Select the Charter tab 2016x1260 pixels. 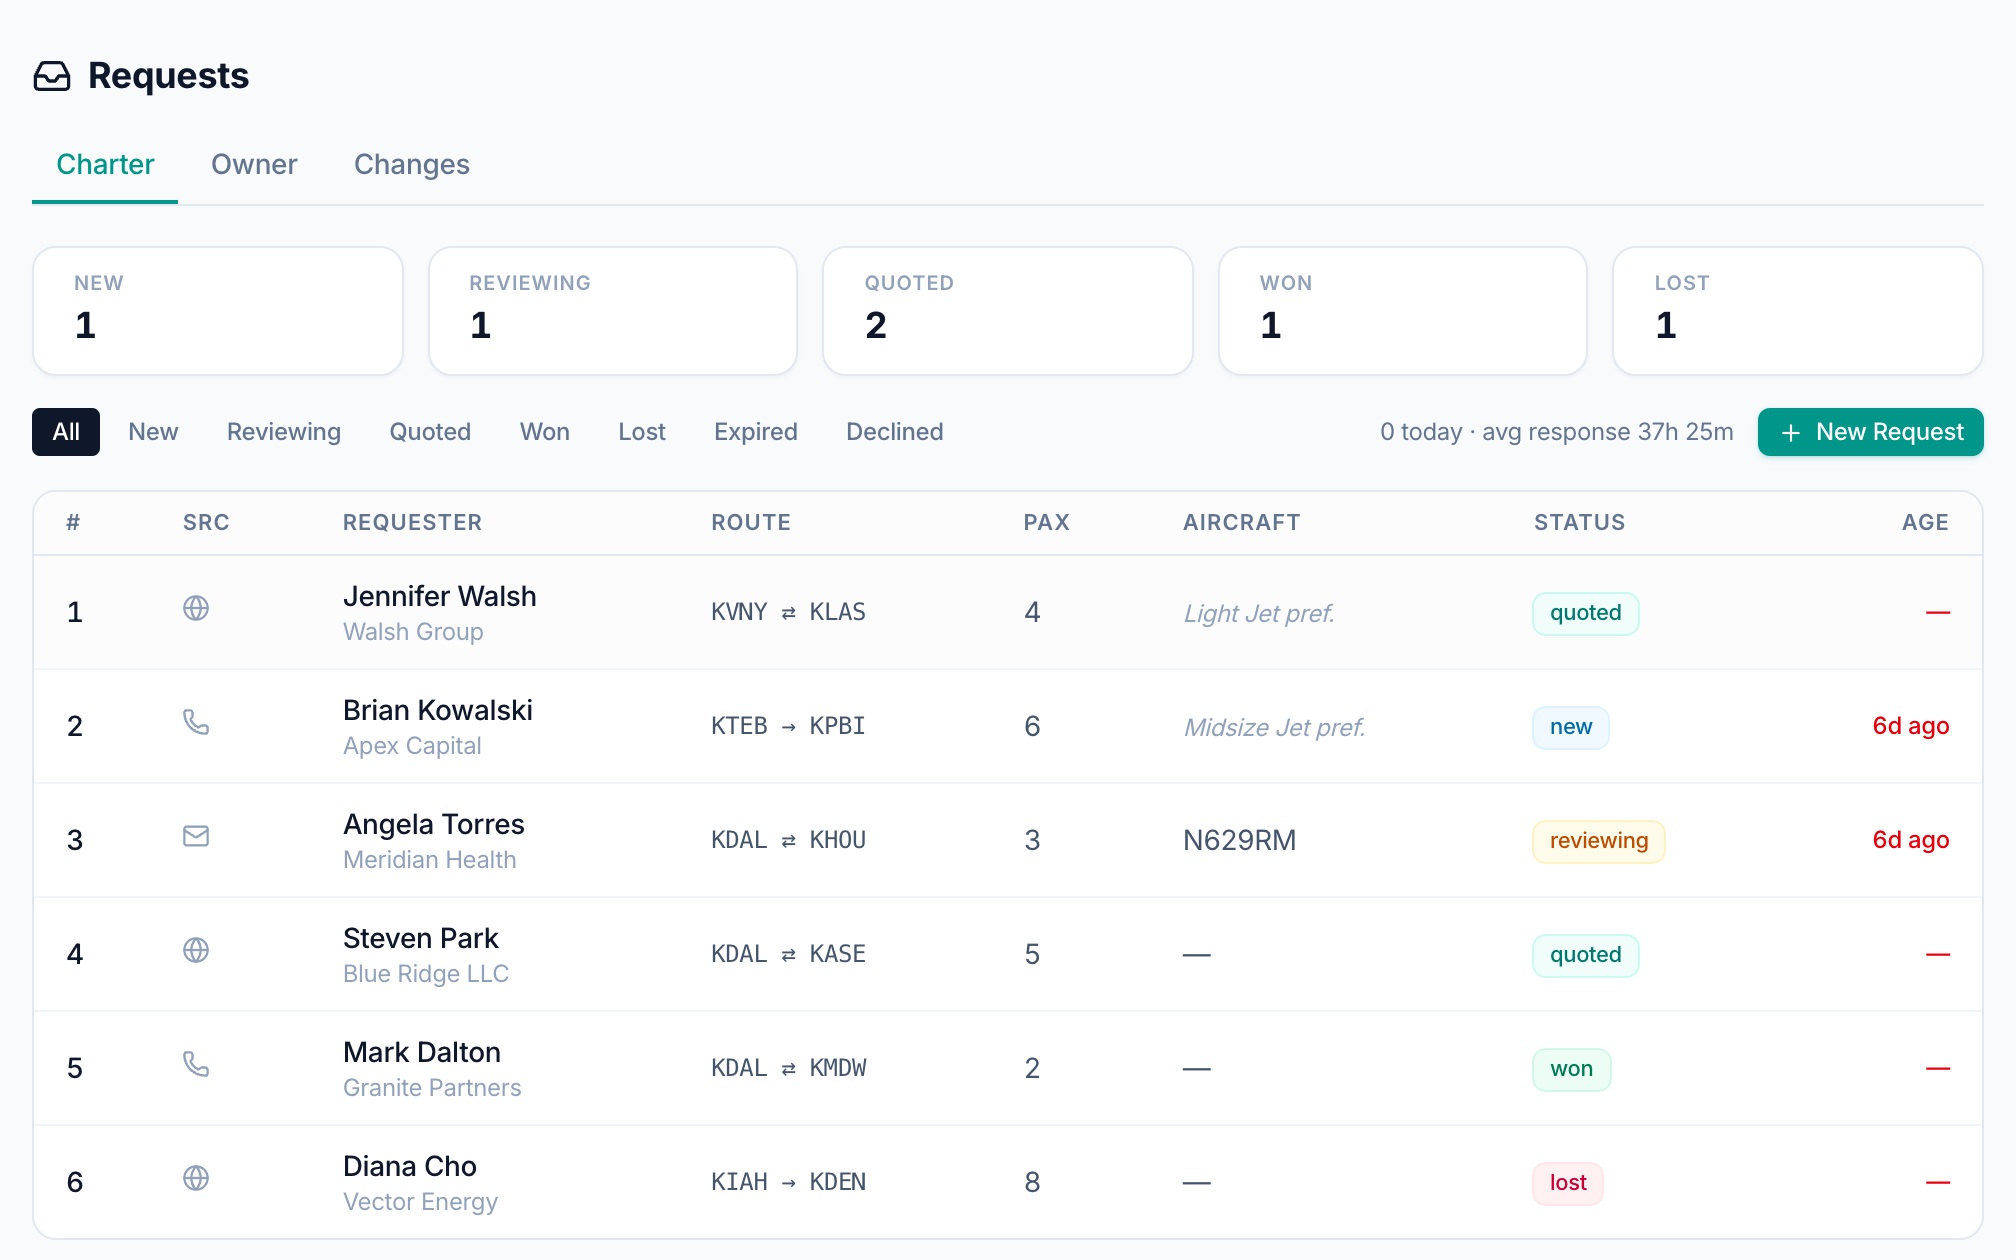[x=105, y=164]
